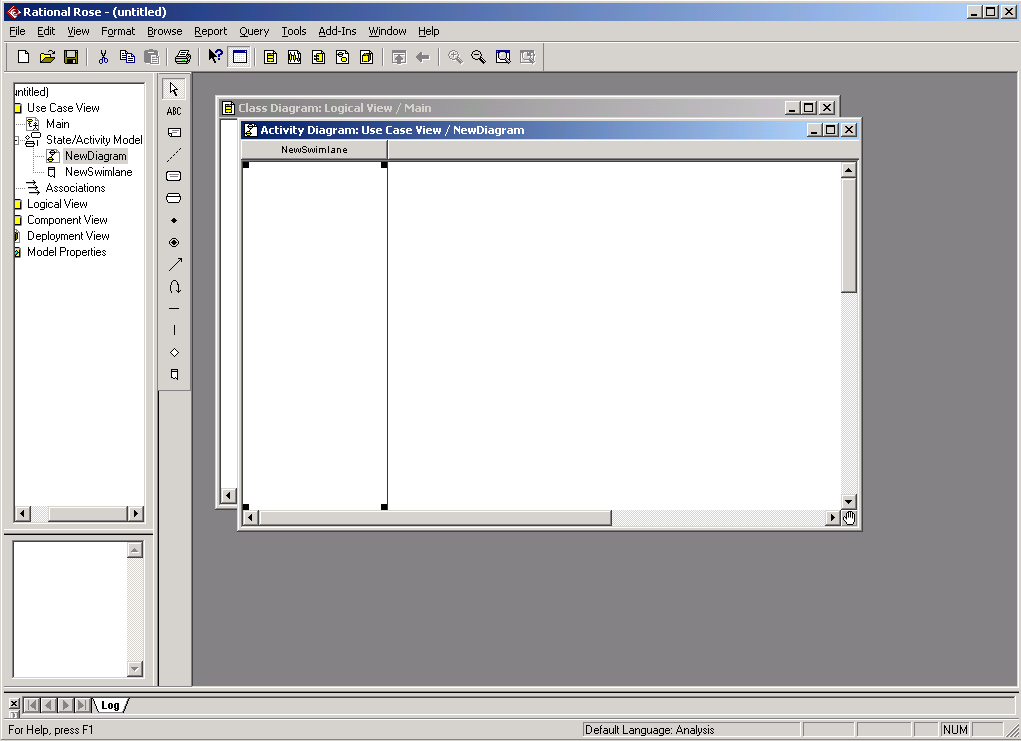Select Model Properties in browser tree
The height and width of the screenshot is (741, 1021).
pos(66,252)
